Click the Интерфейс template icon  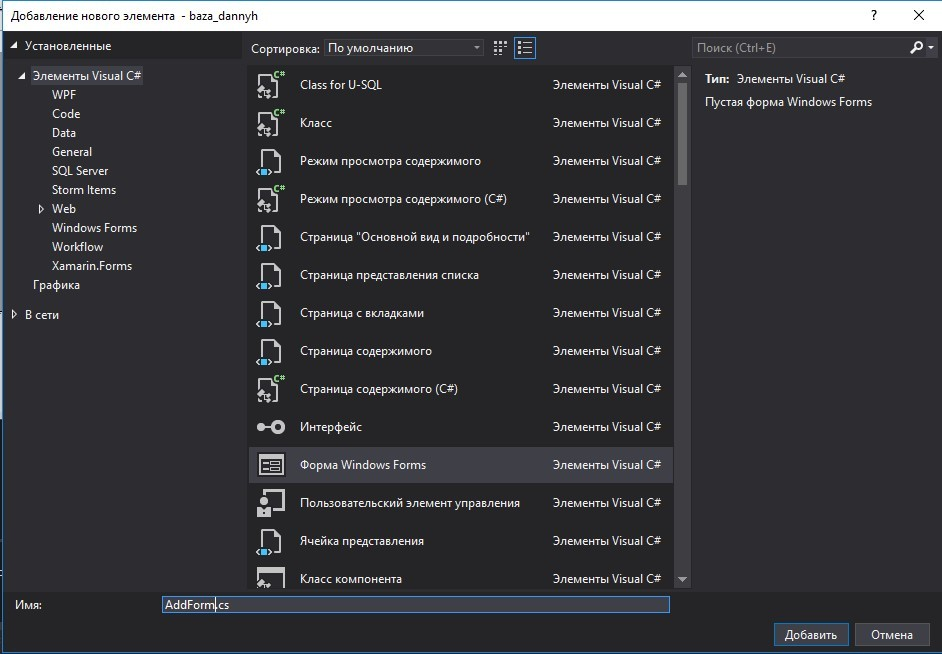[270, 427]
